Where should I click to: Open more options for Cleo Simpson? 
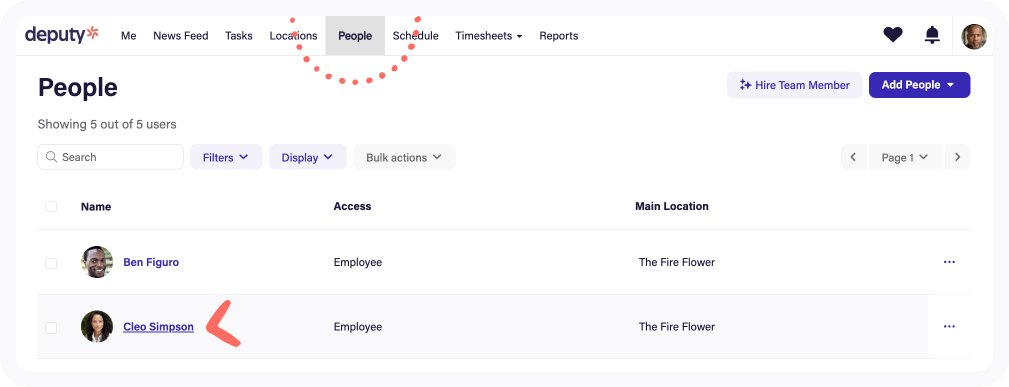pyautogui.click(x=949, y=326)
